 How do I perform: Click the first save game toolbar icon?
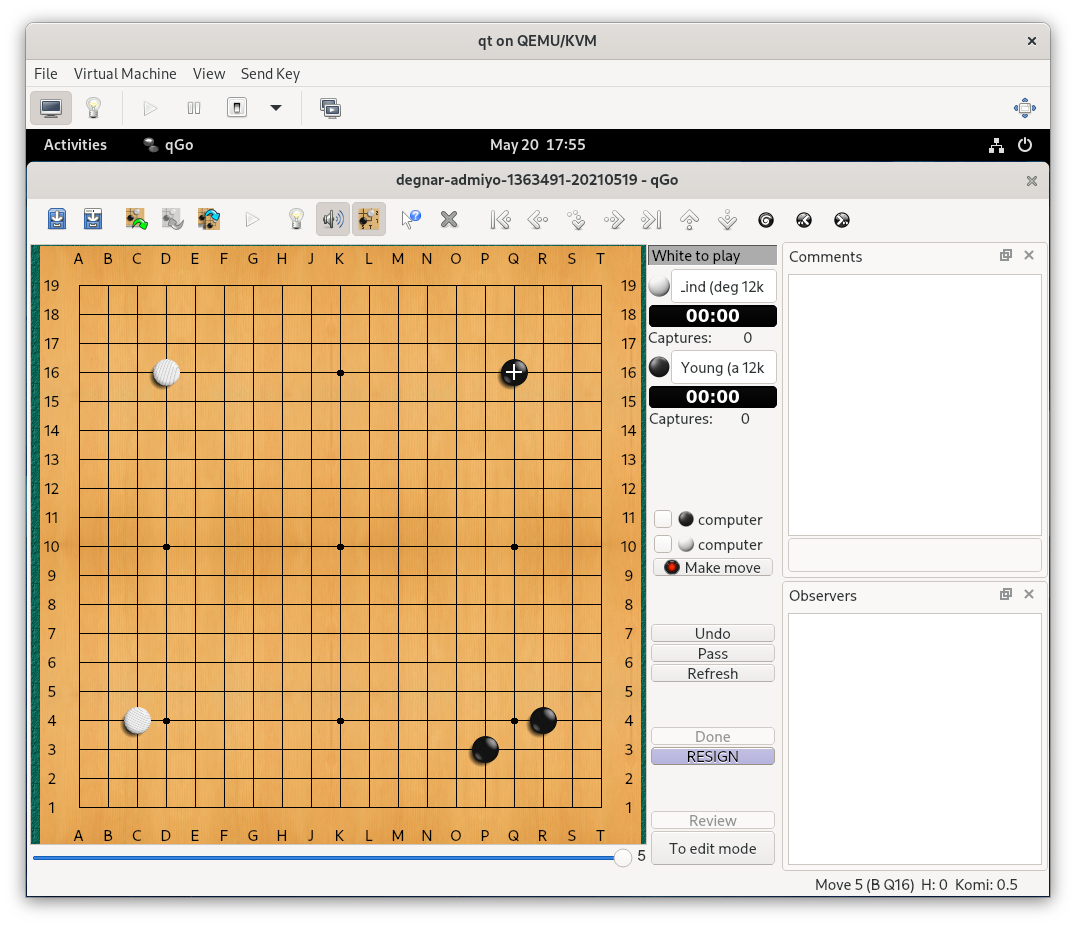58,219
